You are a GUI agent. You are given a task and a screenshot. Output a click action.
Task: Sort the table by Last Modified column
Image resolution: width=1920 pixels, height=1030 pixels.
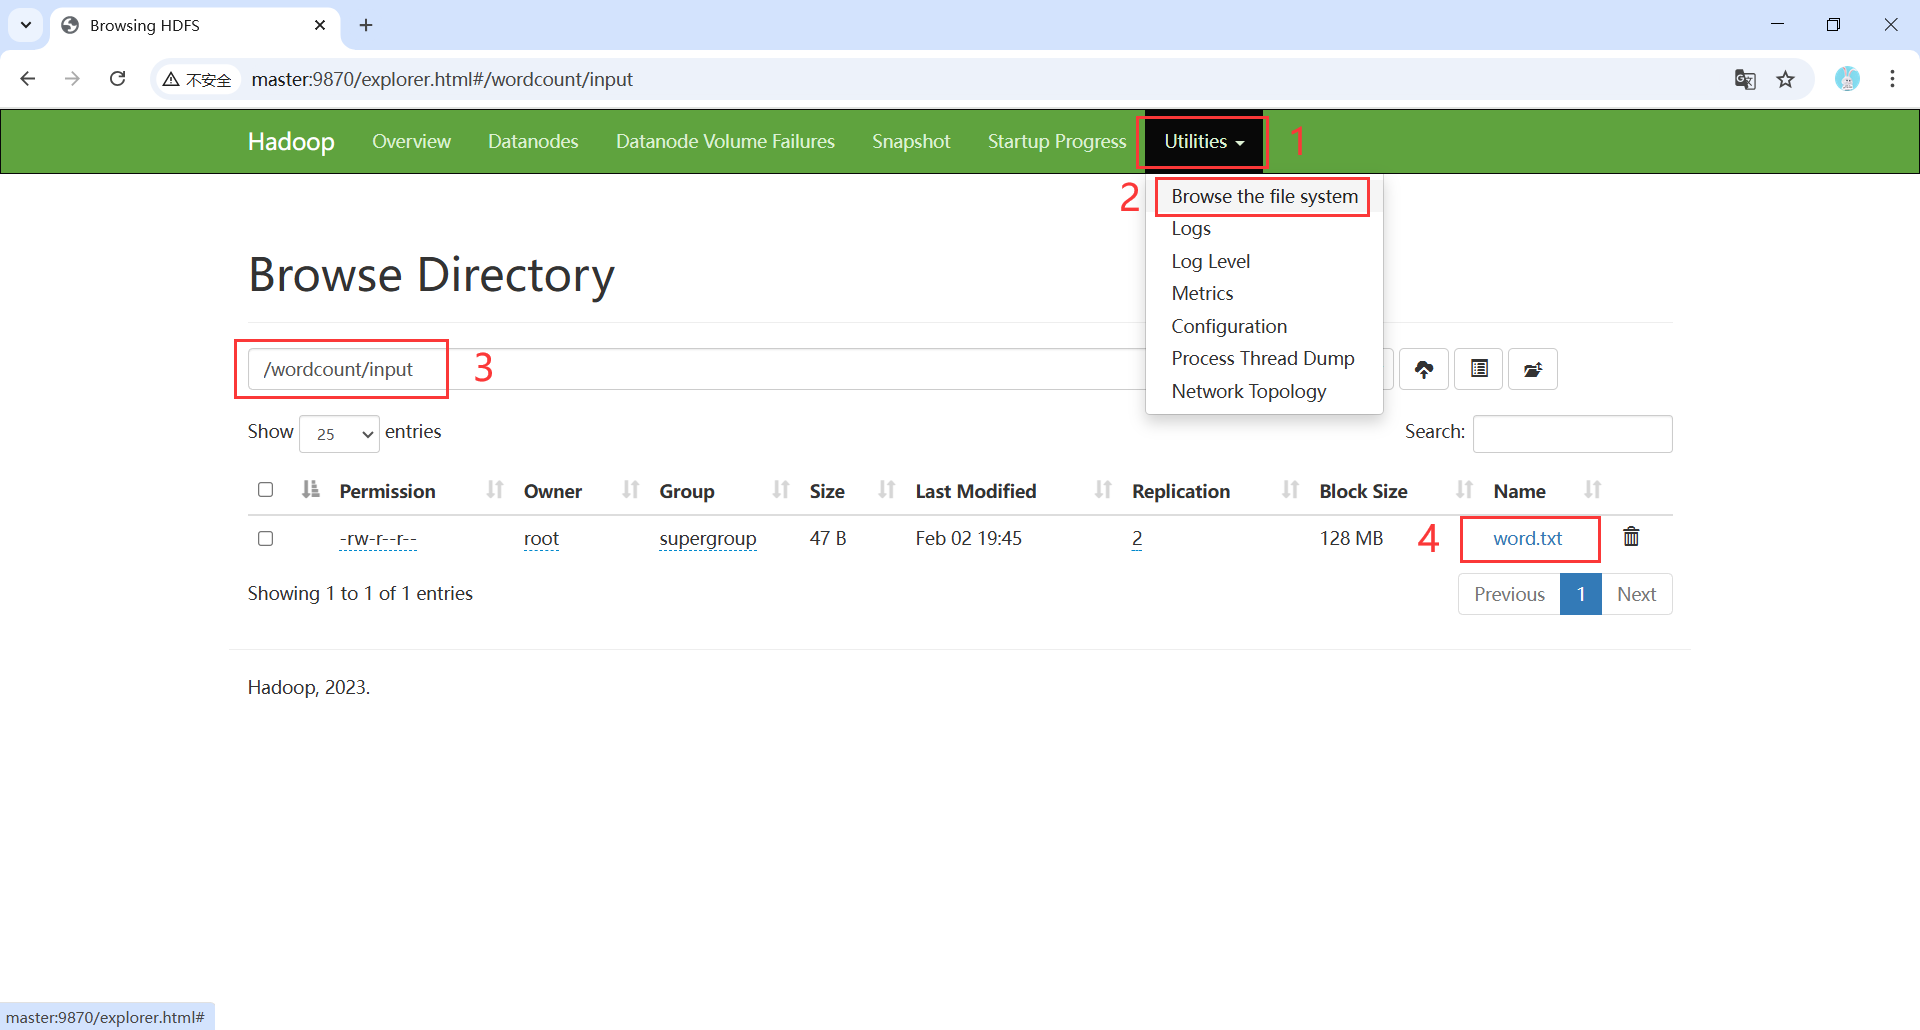click(x=1103, y=490)
